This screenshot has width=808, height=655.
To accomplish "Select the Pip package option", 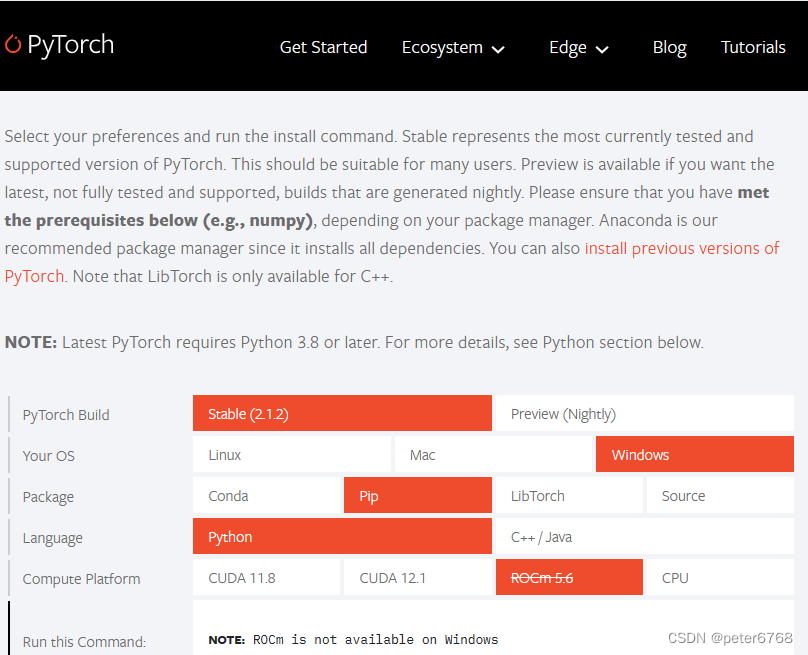I will click(x=418, y=495).
